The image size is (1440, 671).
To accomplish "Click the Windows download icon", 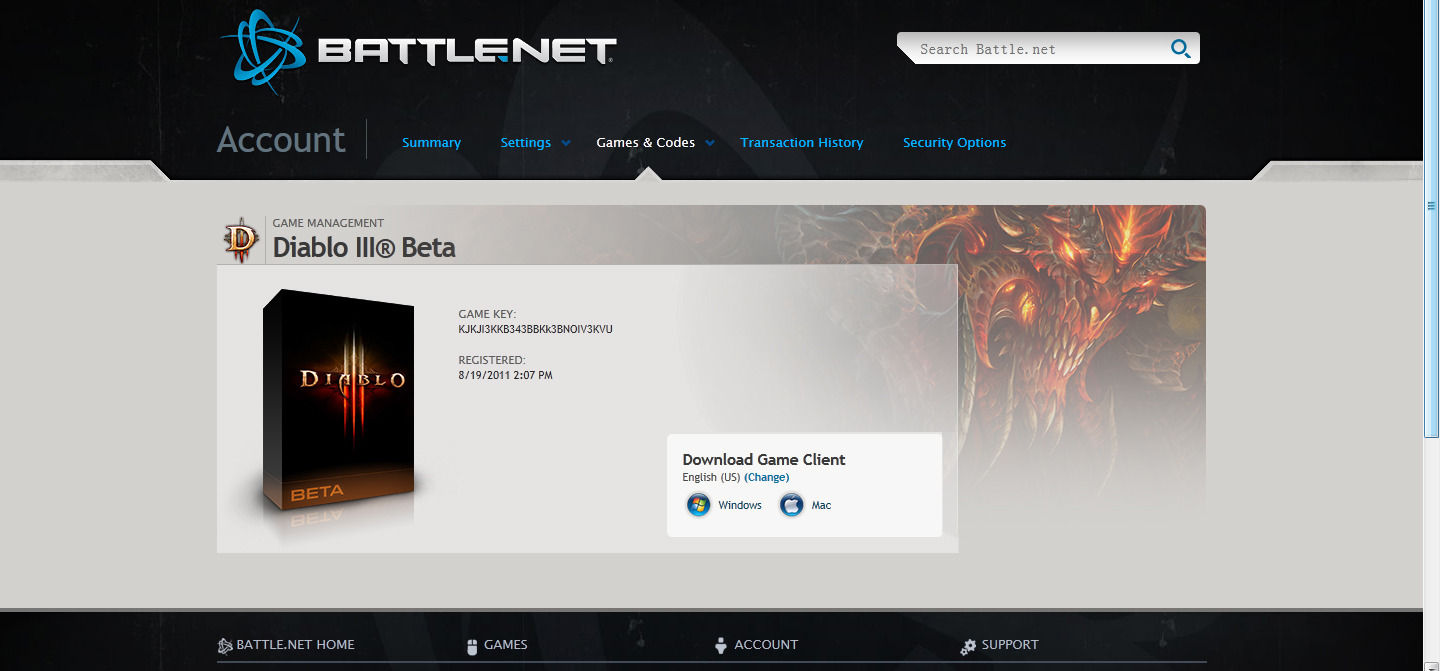I will (x=698, y=505).
